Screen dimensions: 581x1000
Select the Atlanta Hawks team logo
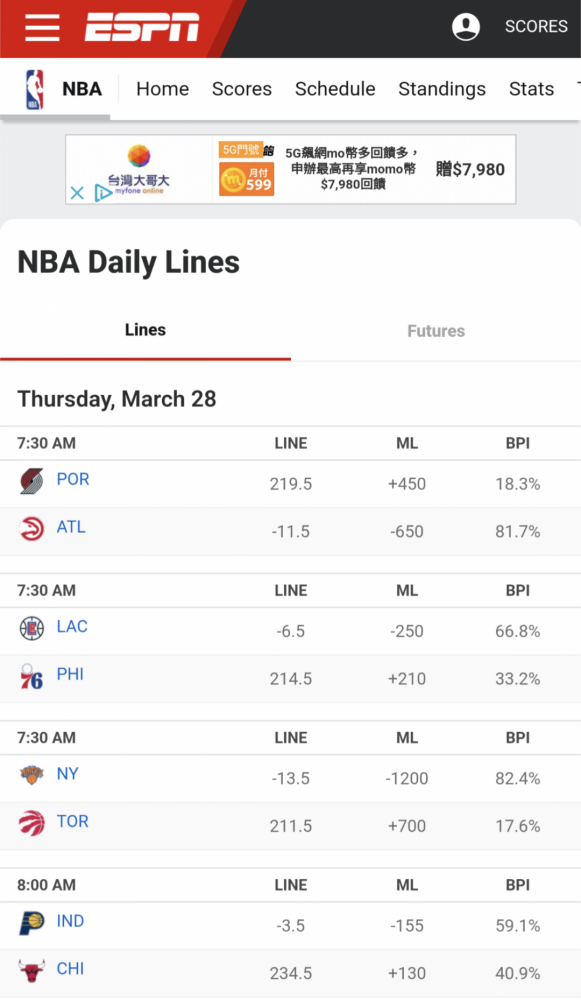[x=31, y=529]
